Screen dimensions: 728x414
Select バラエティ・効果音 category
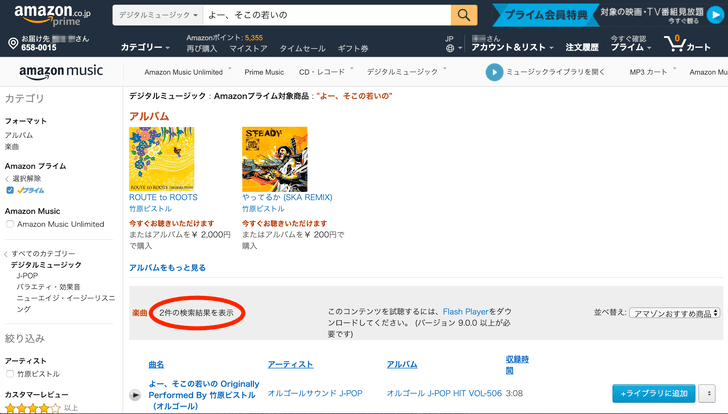[x=48, y=287]
